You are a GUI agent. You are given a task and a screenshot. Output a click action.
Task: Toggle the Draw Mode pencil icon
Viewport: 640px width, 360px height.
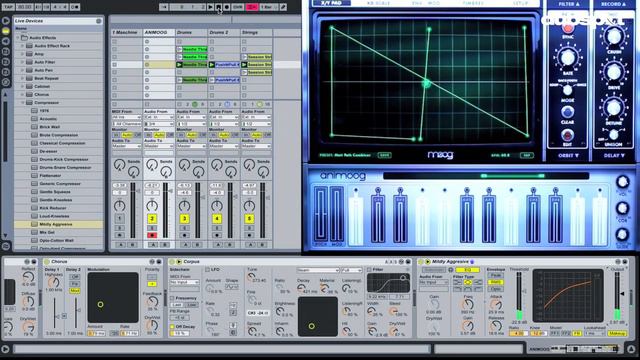[x=283, y=7]
